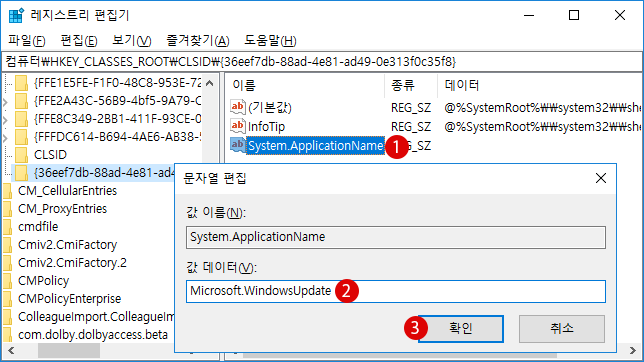Expand the {FFFDC614-B694 tree node

pos(5,137)
